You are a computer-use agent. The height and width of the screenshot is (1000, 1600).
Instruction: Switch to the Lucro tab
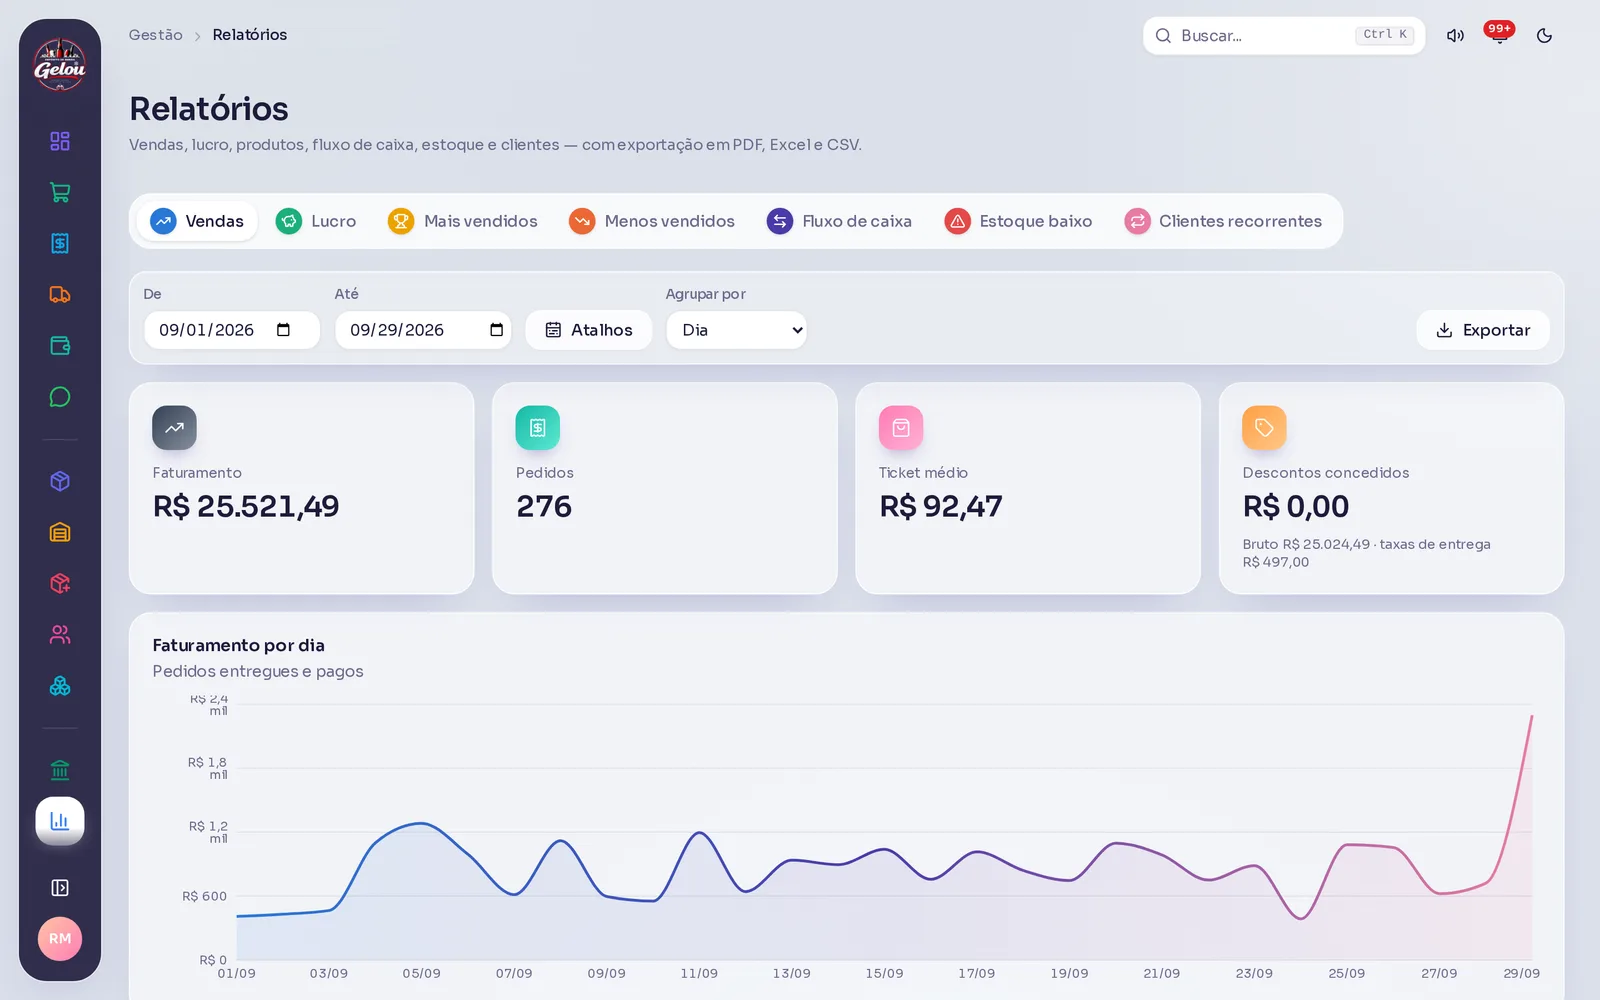(x=316, y=221)
